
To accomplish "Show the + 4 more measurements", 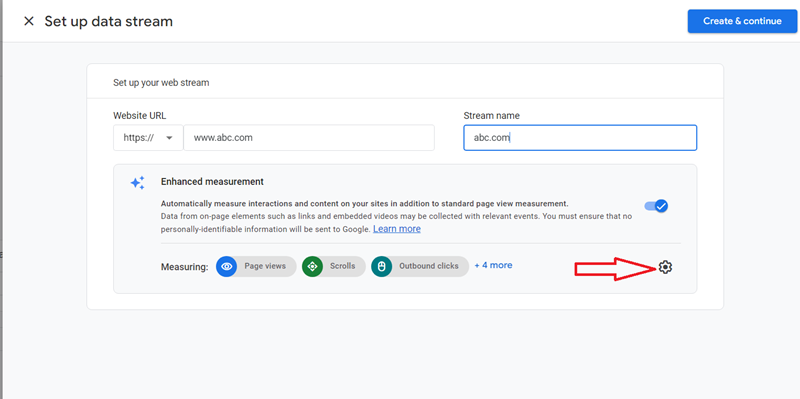I will point(493,265).
